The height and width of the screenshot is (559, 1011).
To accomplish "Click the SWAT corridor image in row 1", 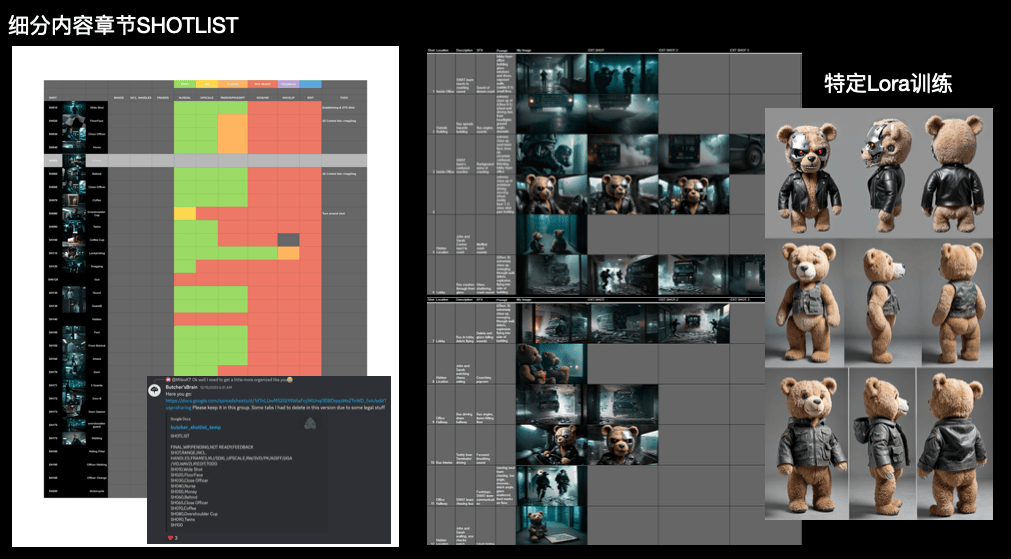I will tap(549, 73).
